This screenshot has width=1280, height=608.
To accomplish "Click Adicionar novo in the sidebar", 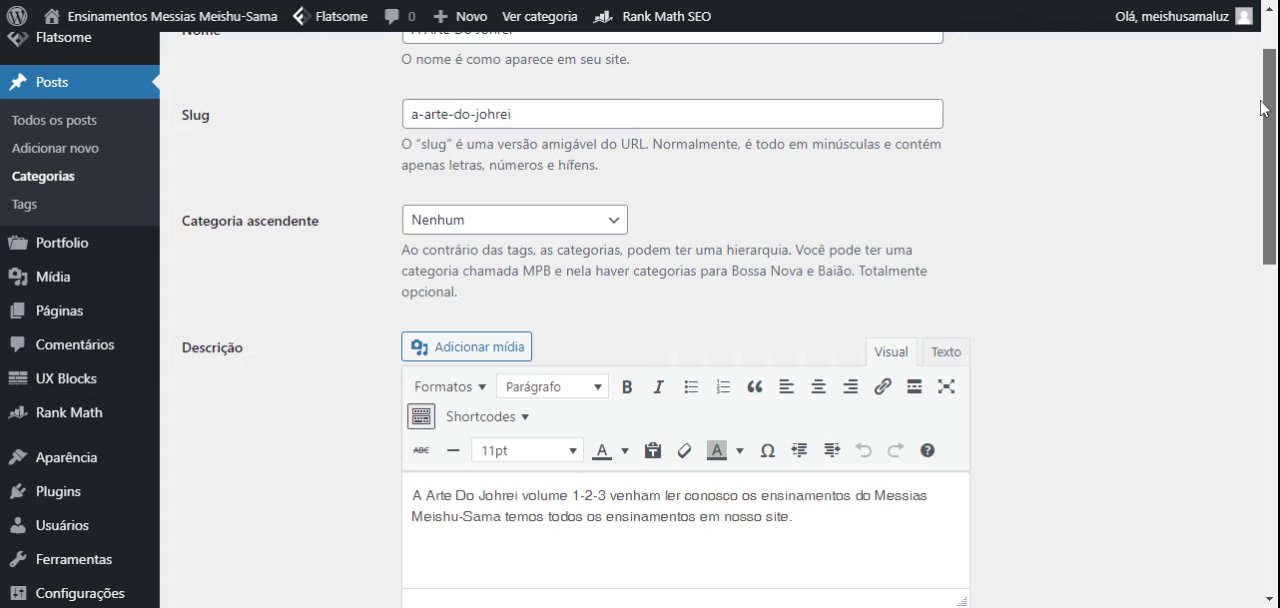I will coord(55,148).
